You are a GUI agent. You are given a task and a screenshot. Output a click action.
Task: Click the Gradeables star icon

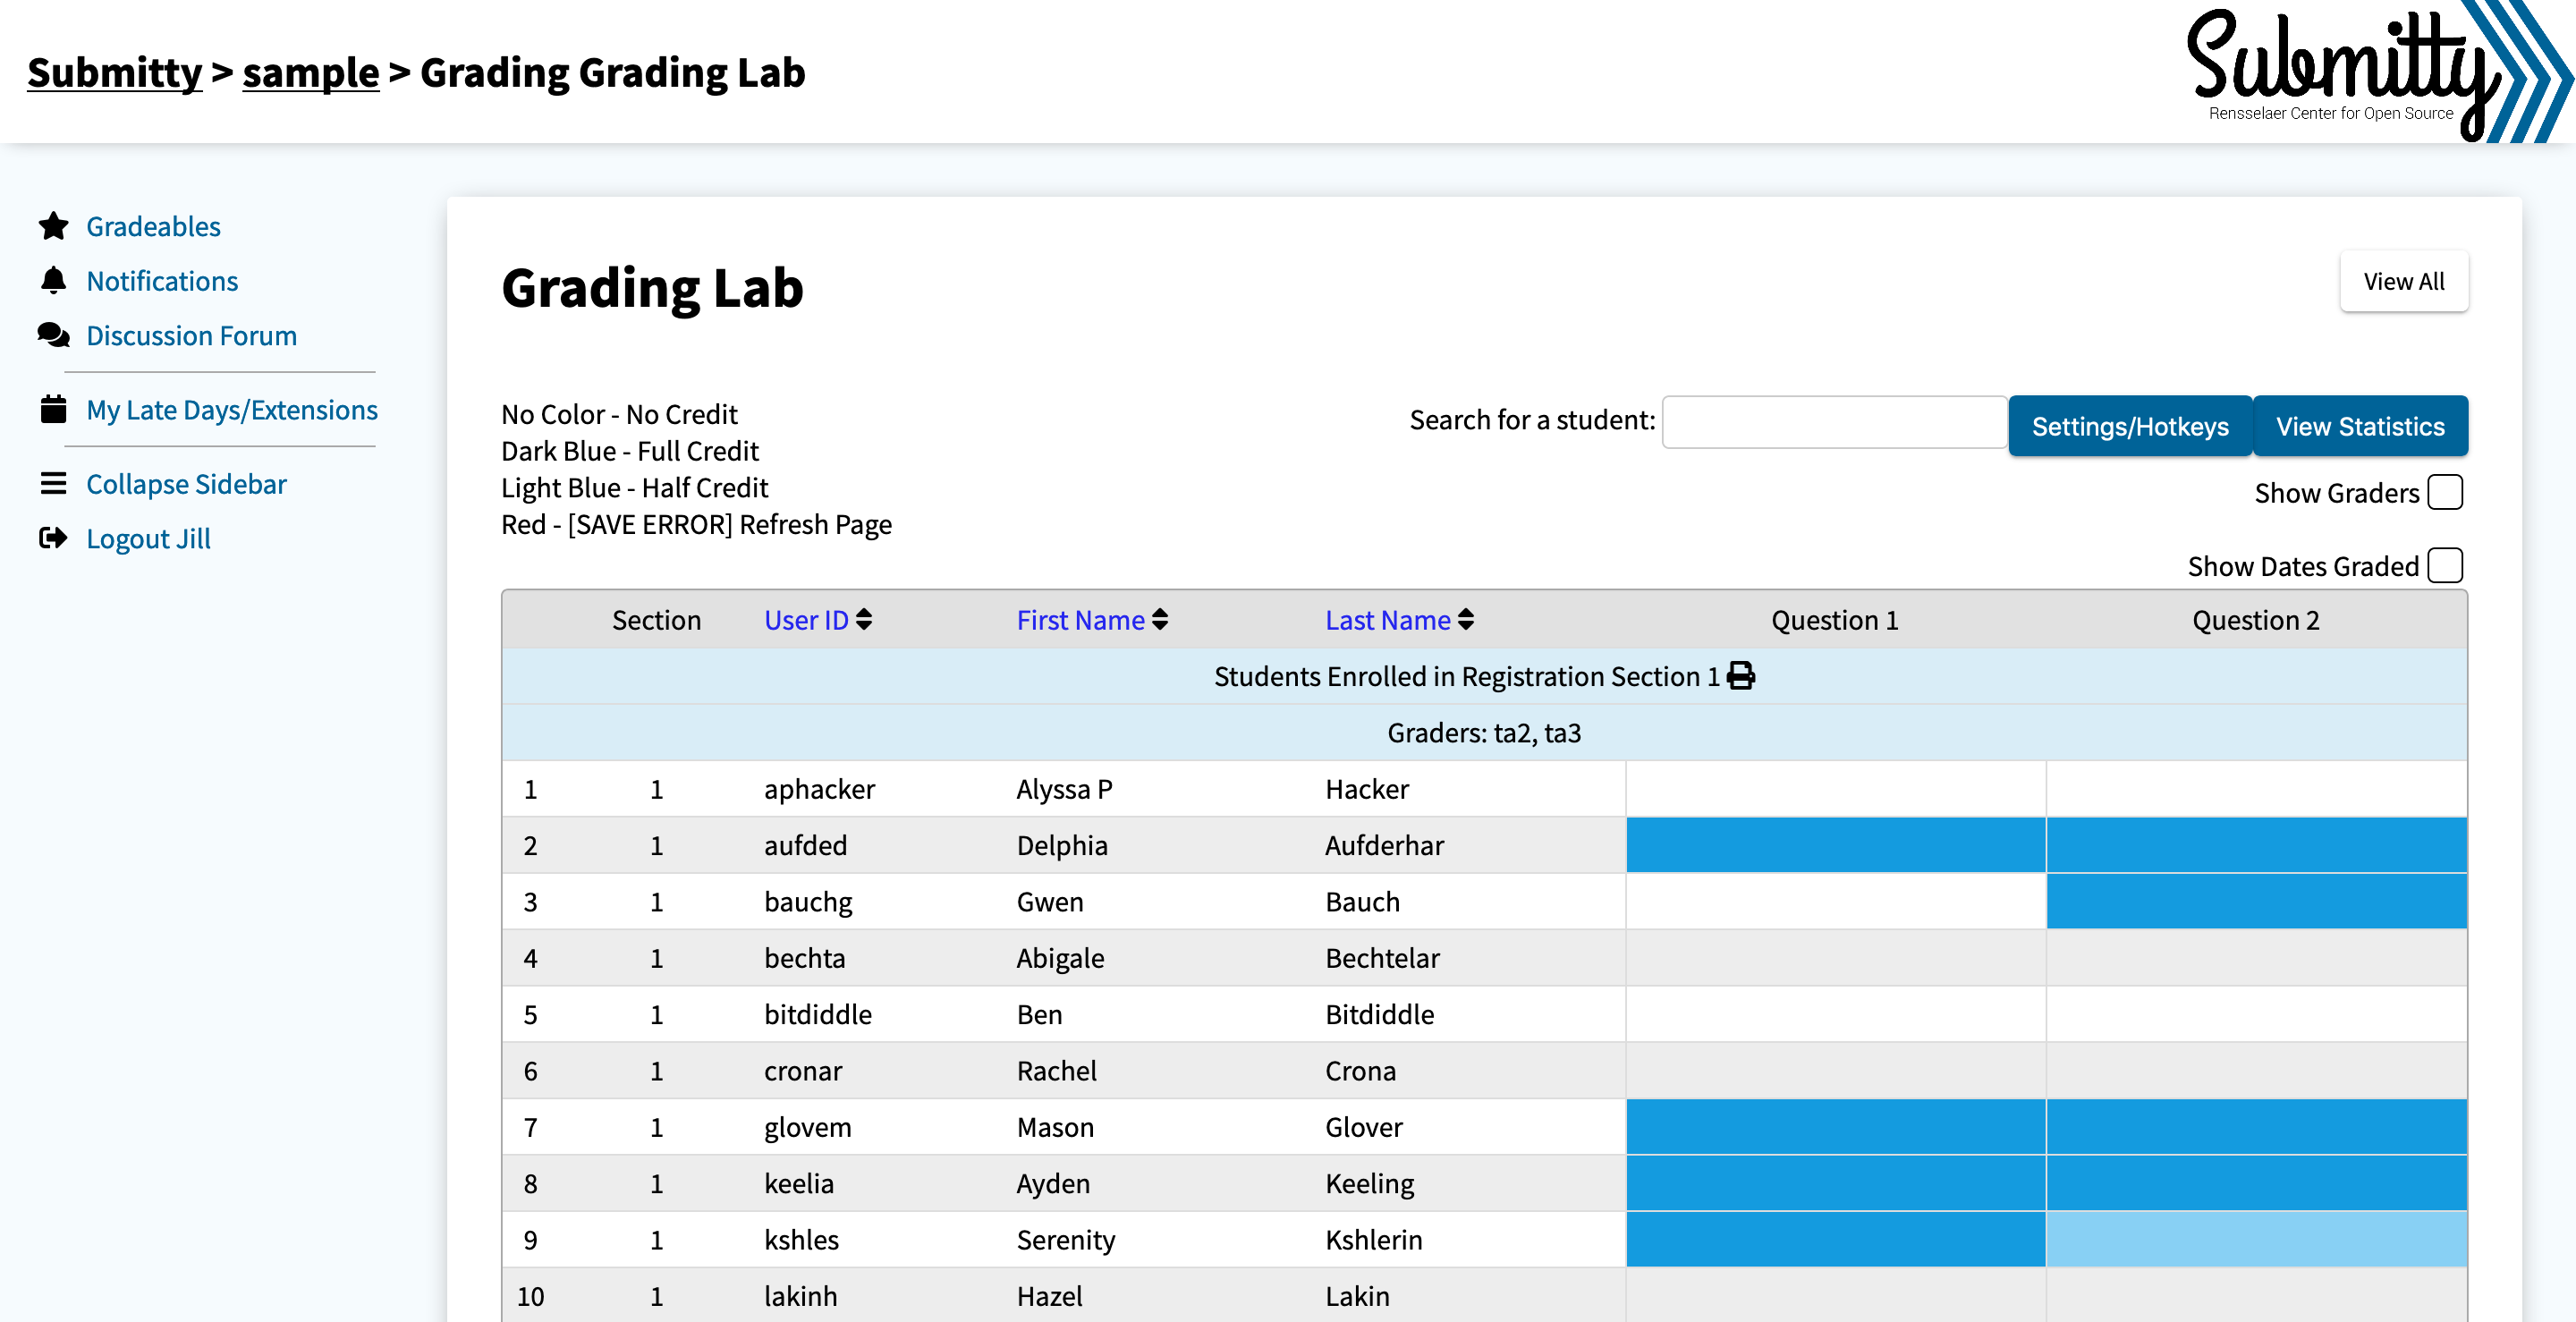53,226
